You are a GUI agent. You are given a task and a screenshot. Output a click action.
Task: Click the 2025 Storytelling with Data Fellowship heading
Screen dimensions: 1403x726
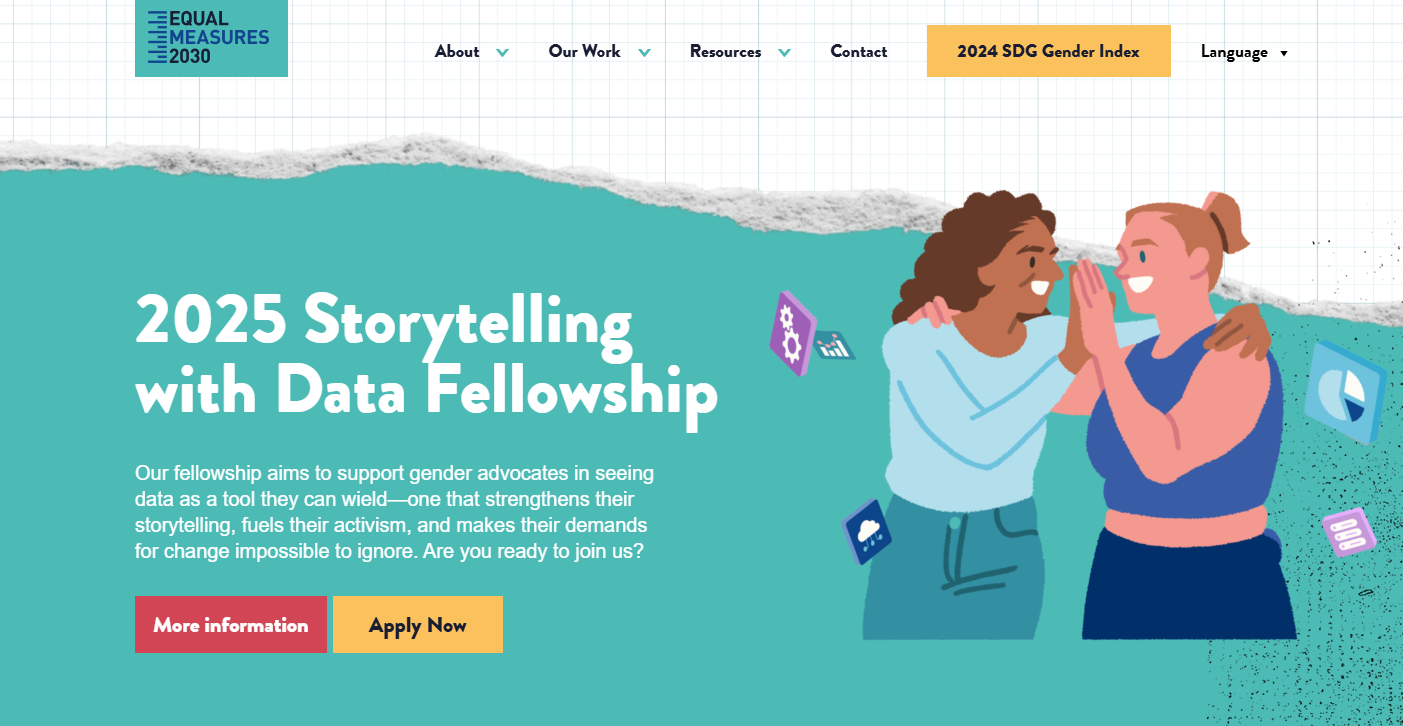pos(426,355)
